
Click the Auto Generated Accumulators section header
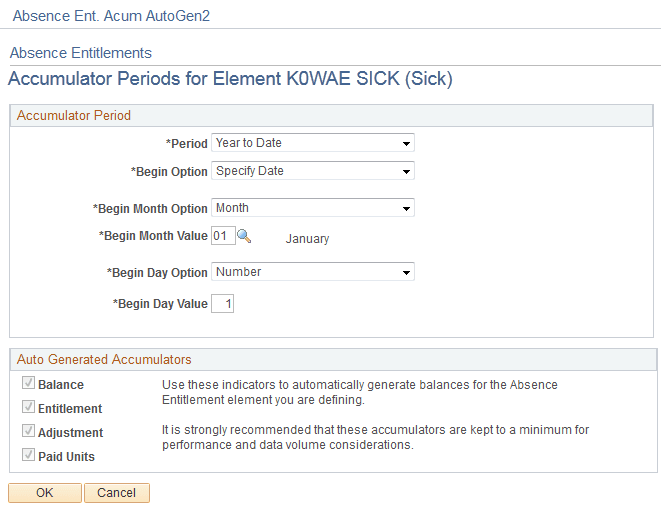pyautogui.click(x=104, y=359)
